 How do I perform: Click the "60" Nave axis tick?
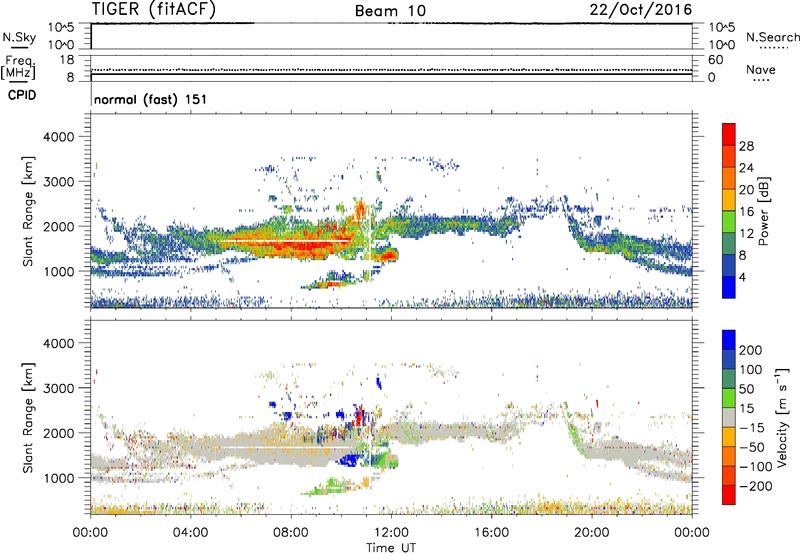click(x=715, y=60)
